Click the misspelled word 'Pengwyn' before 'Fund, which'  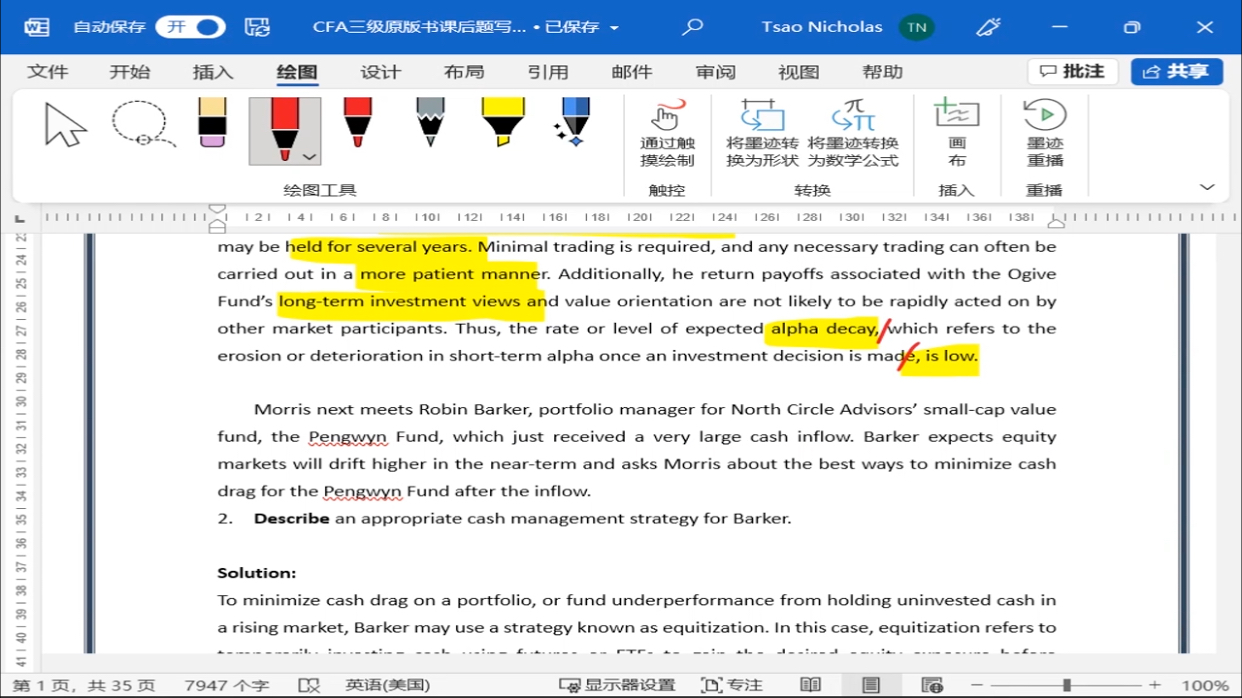coord(347,437)
